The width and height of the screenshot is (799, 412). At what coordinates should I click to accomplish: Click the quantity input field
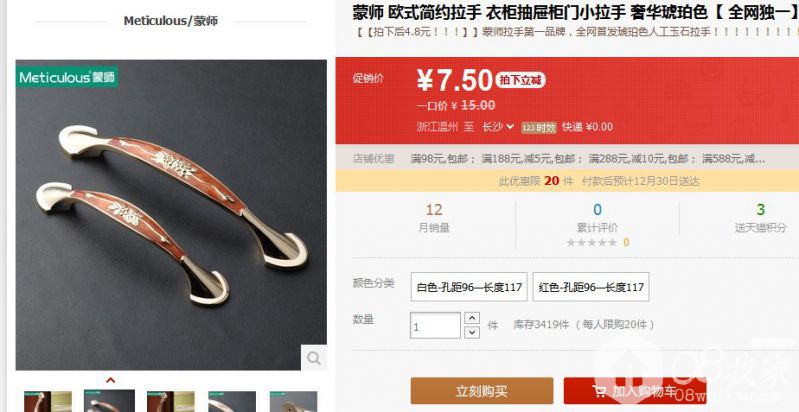[x=435, y=325]
